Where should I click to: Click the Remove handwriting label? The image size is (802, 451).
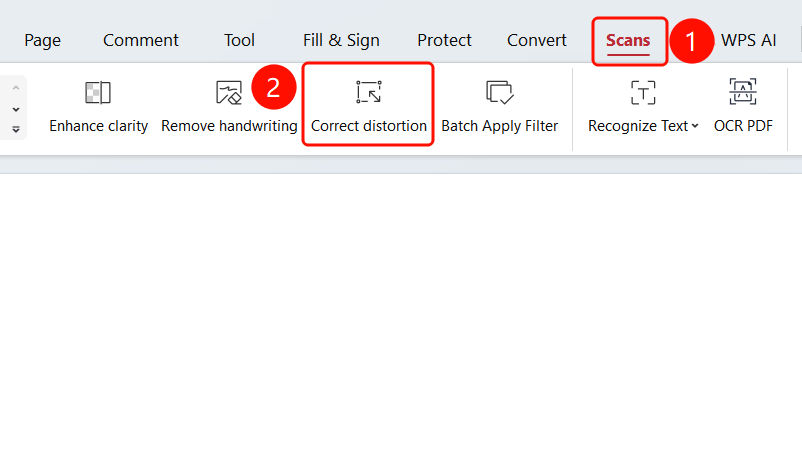point(229,126)
